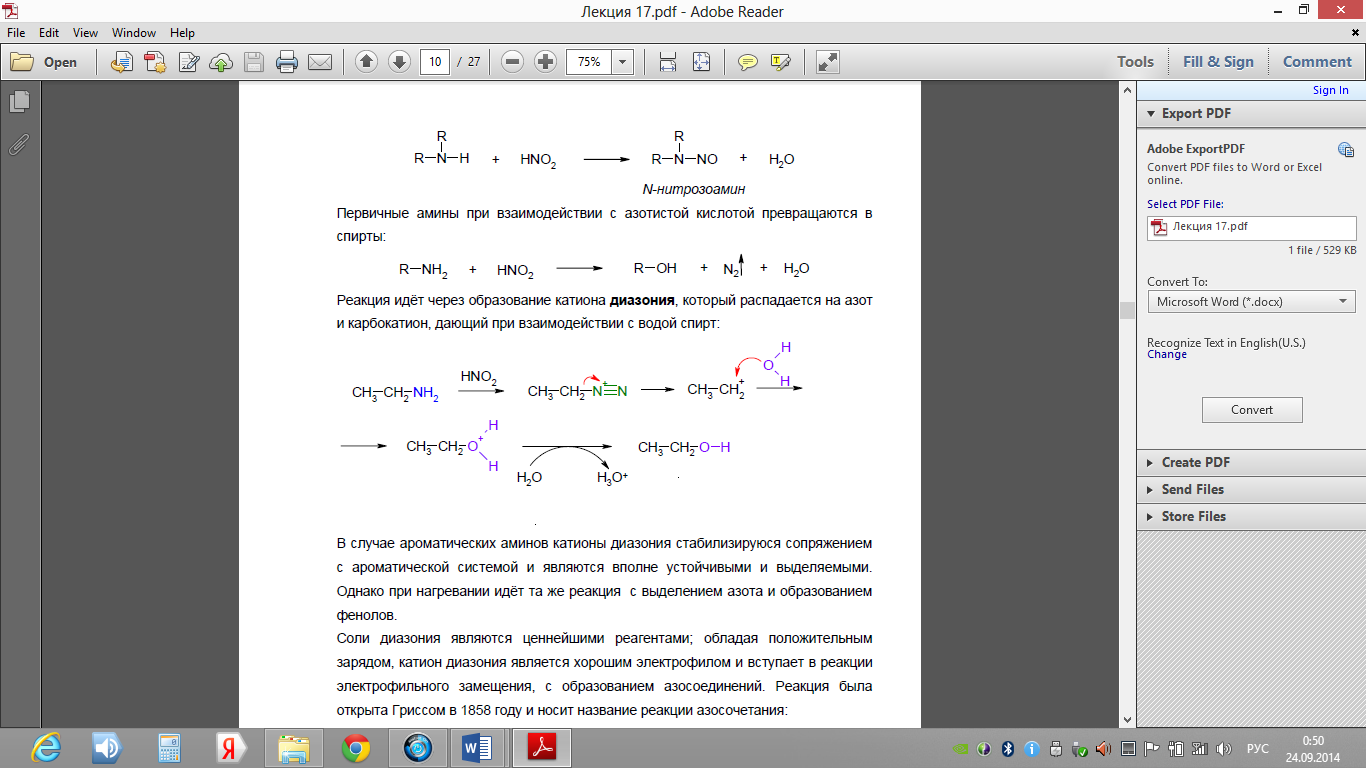Open the Window menu
Image resolution: width=1366 pixels, height=768 pixels.
pyautogui.click(x=134, y=33)
